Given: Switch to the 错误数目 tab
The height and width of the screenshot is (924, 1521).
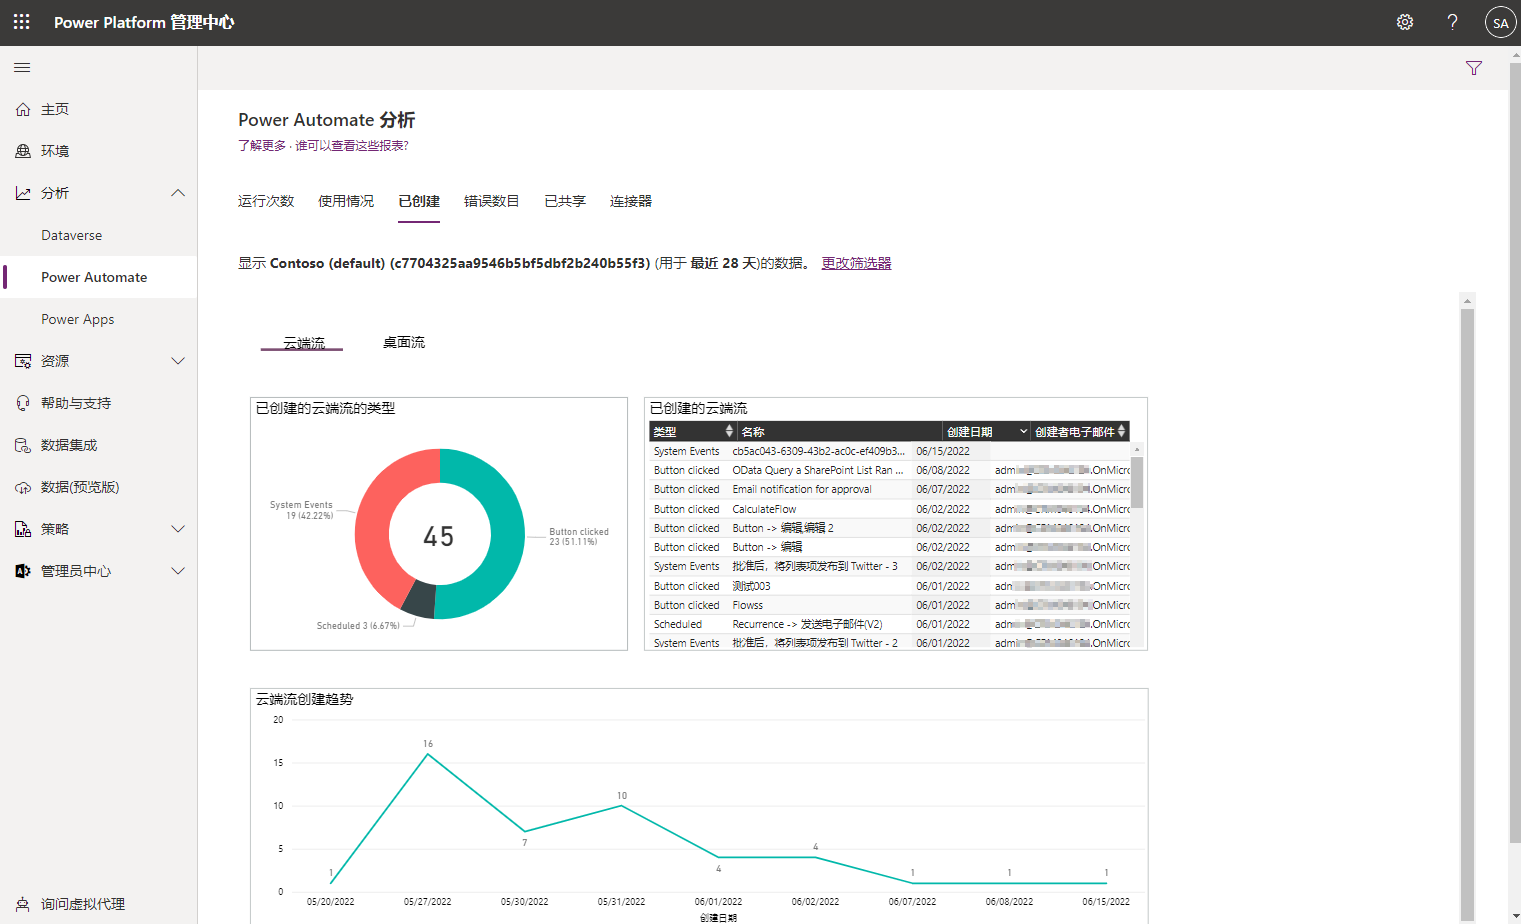Looking at the screenshot, I should 492,201.
